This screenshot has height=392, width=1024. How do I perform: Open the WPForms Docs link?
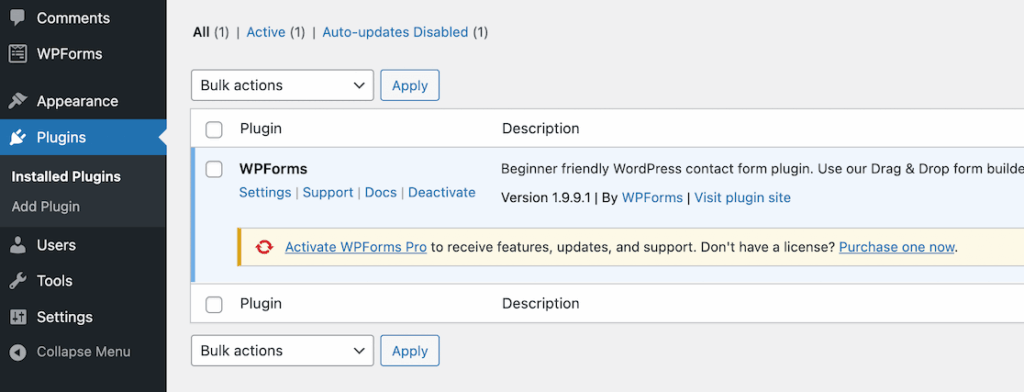click(381, 193)
